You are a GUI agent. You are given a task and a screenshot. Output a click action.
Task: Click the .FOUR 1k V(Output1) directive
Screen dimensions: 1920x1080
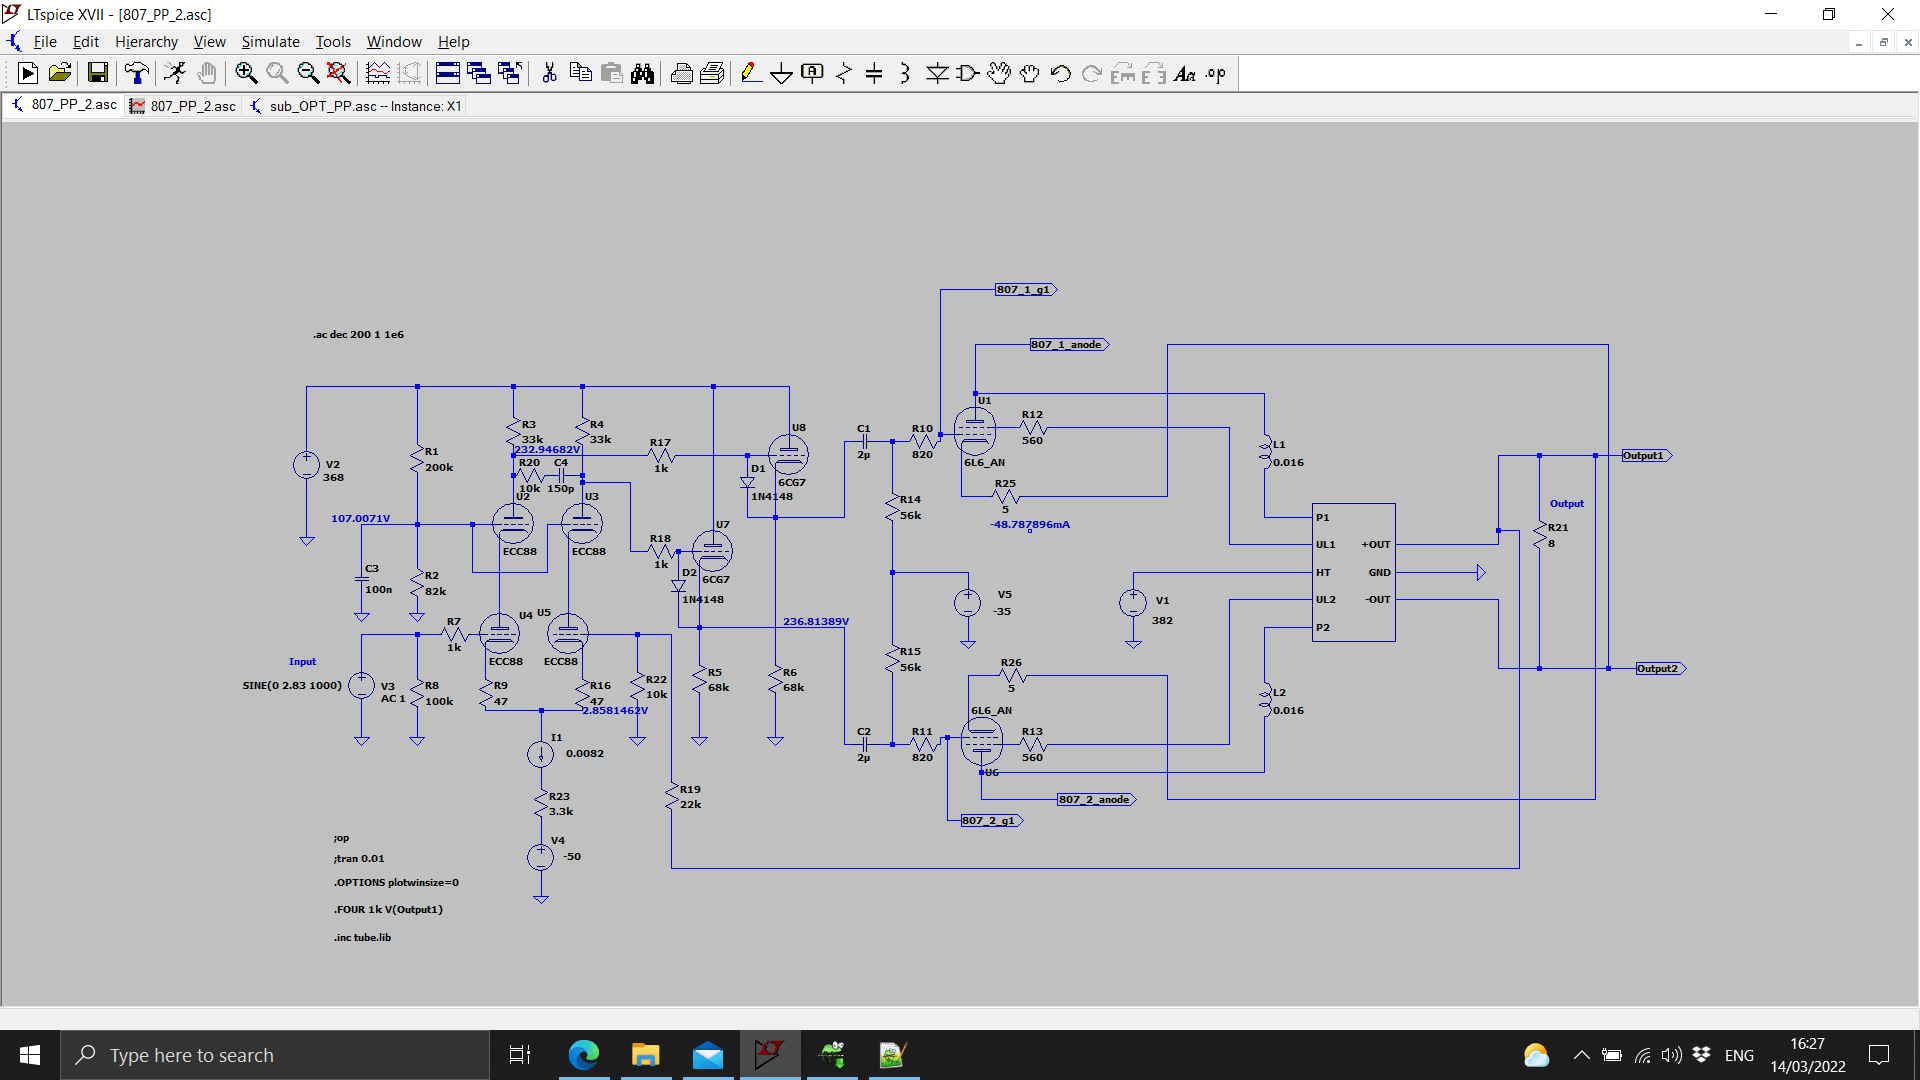388,910
